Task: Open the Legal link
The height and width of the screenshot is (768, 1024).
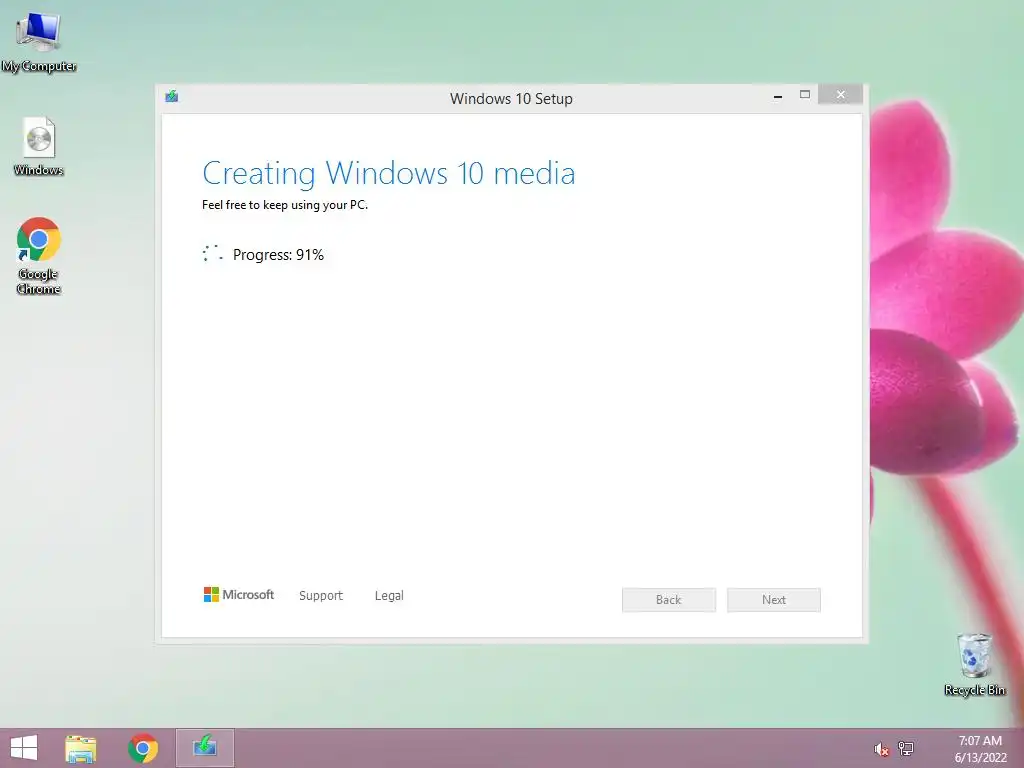Action: tap(389, 596)
